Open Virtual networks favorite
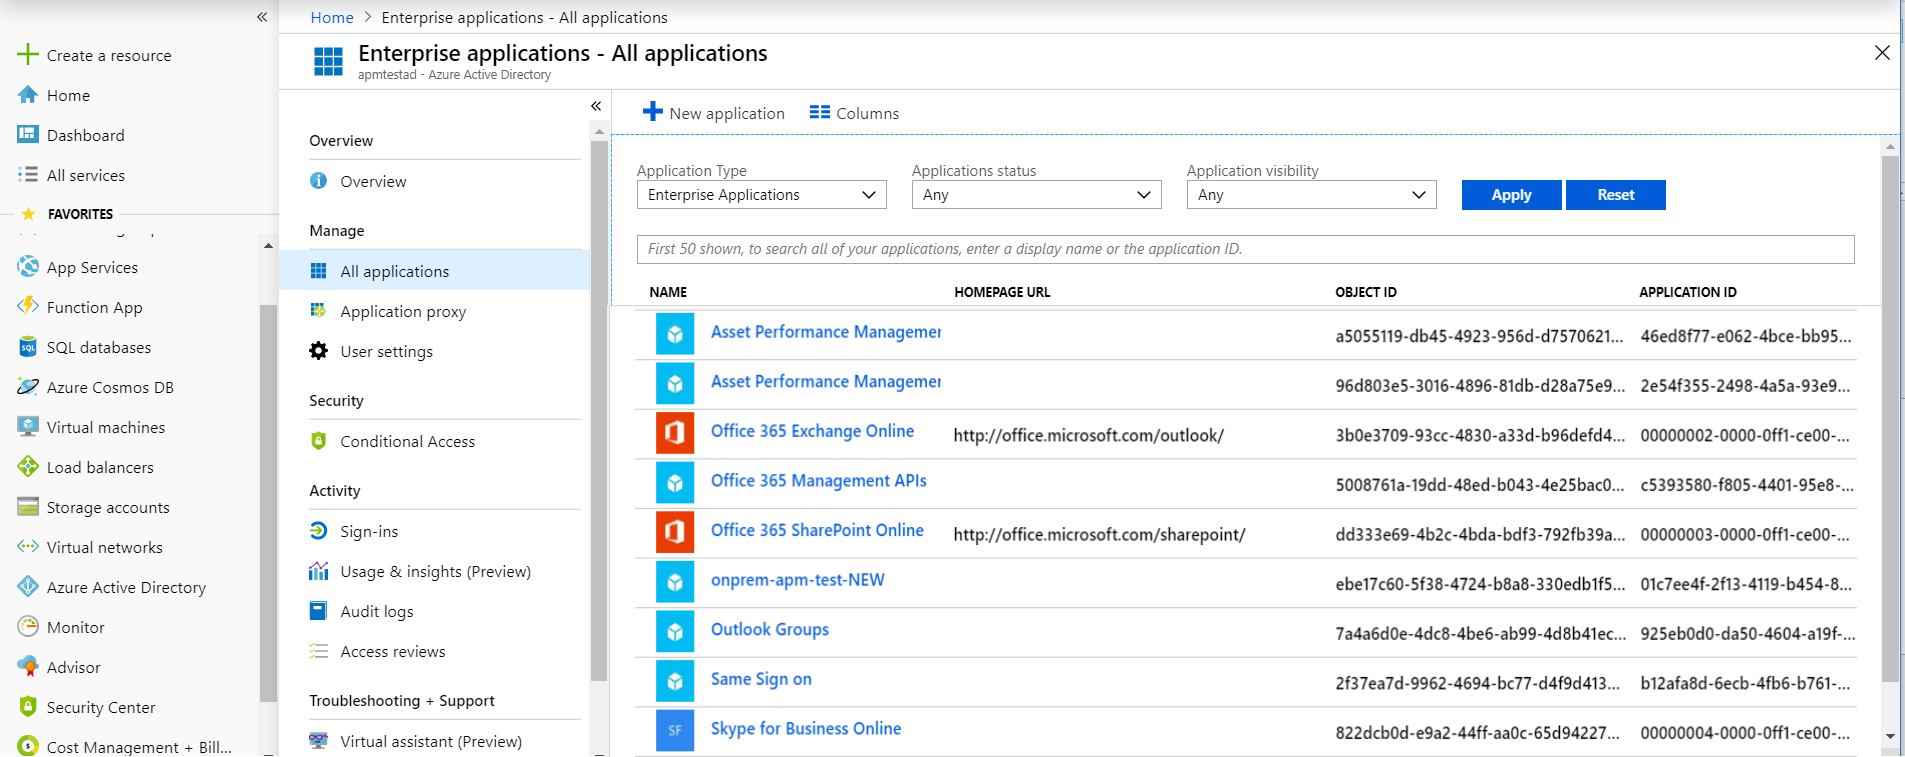The image size is (1905, 757). [x=104, y=547]
